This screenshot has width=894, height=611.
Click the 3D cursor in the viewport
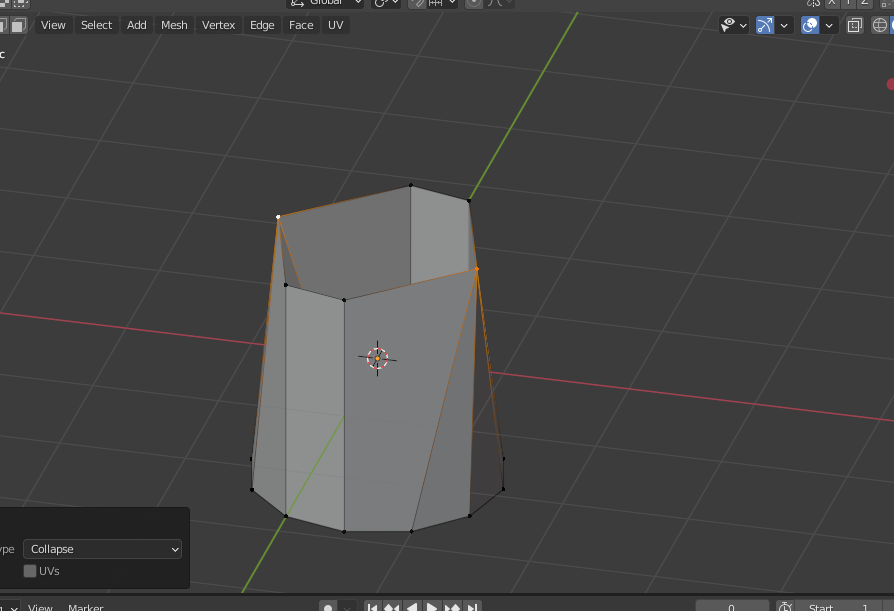(377, 359)
